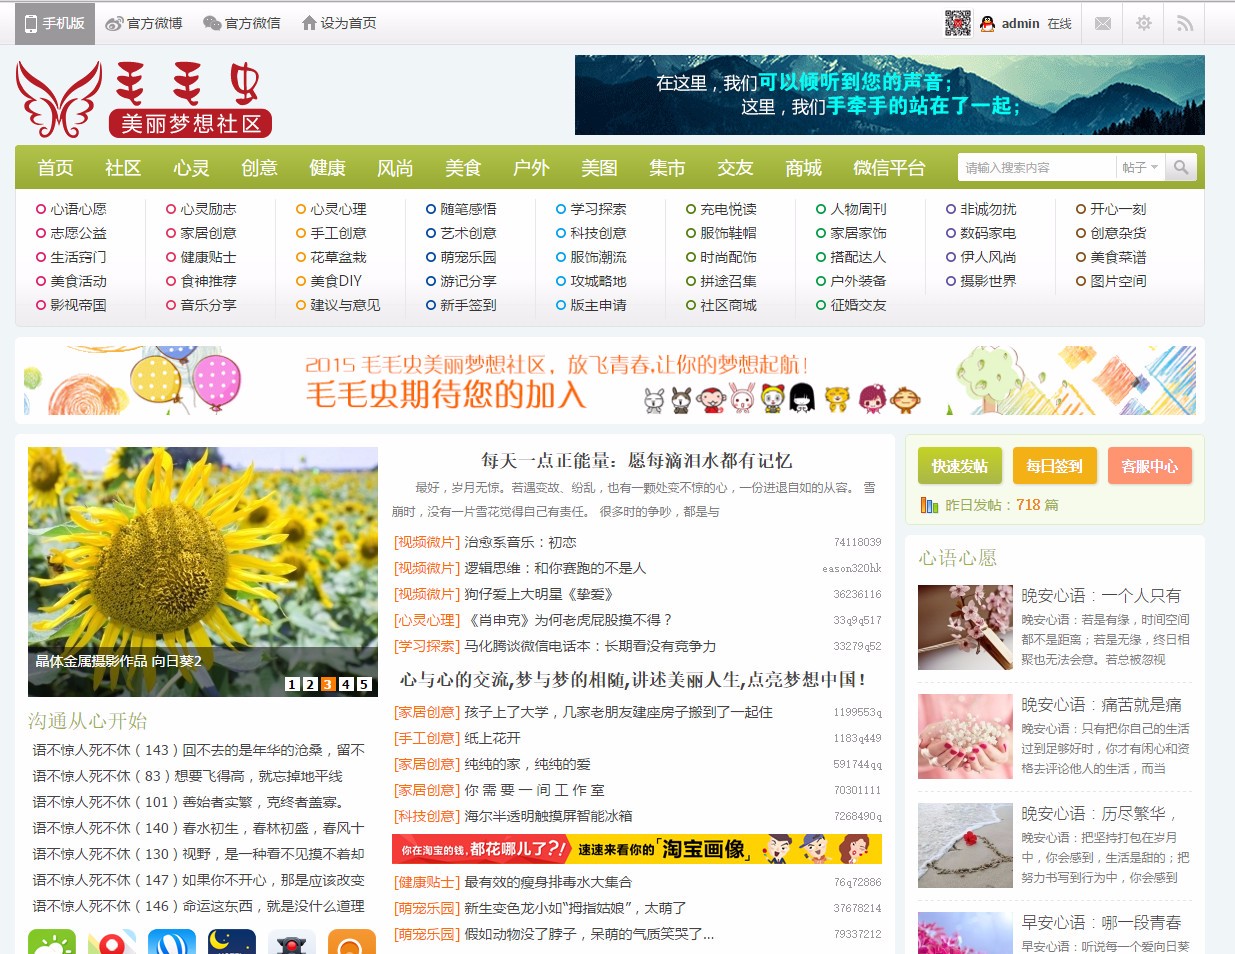Open the moon night icon at page bottom
The height and width of the screenshot is (954, 1235).
pos(231,940)
